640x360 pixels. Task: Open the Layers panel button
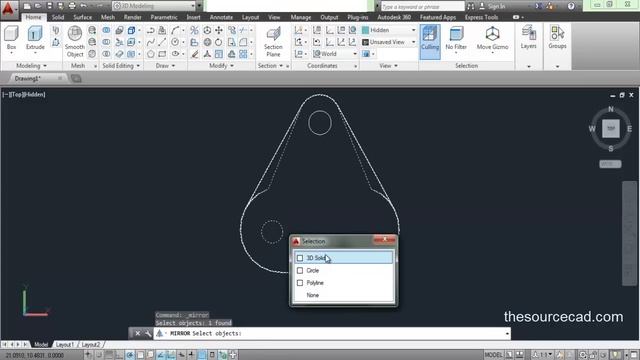[x=529, y=37]
